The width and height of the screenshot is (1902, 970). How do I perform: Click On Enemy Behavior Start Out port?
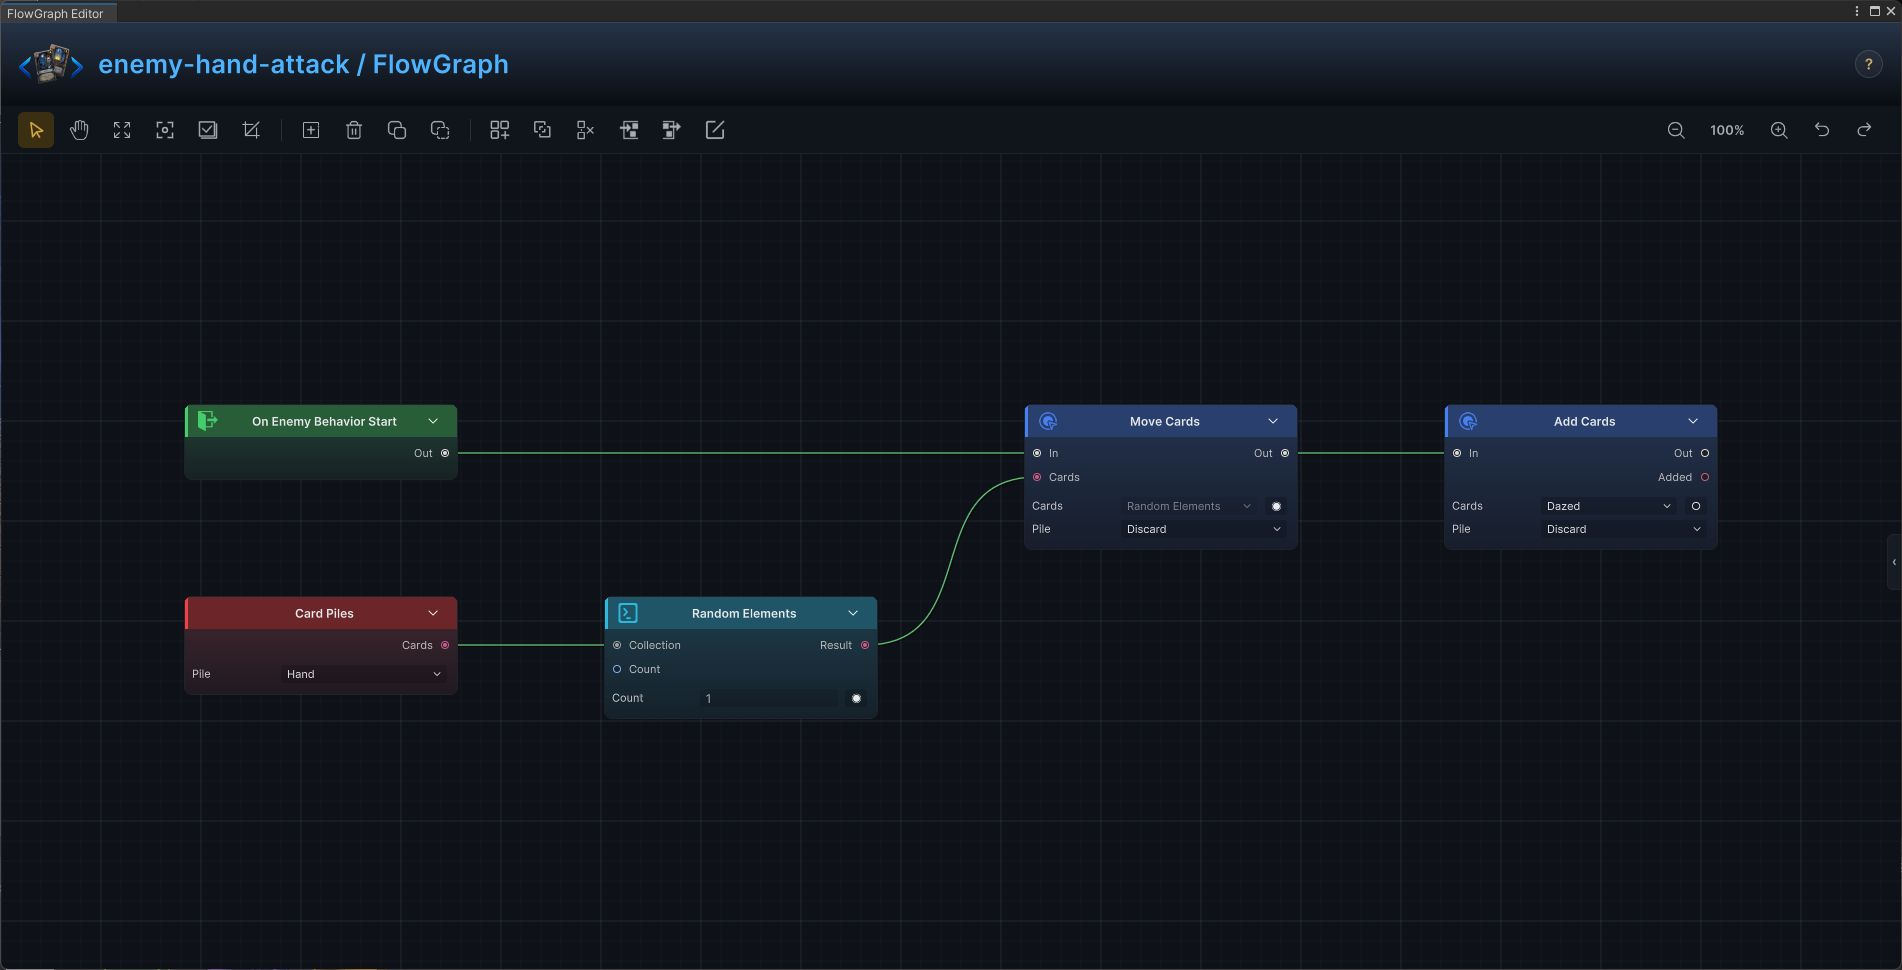coord(445,453)
